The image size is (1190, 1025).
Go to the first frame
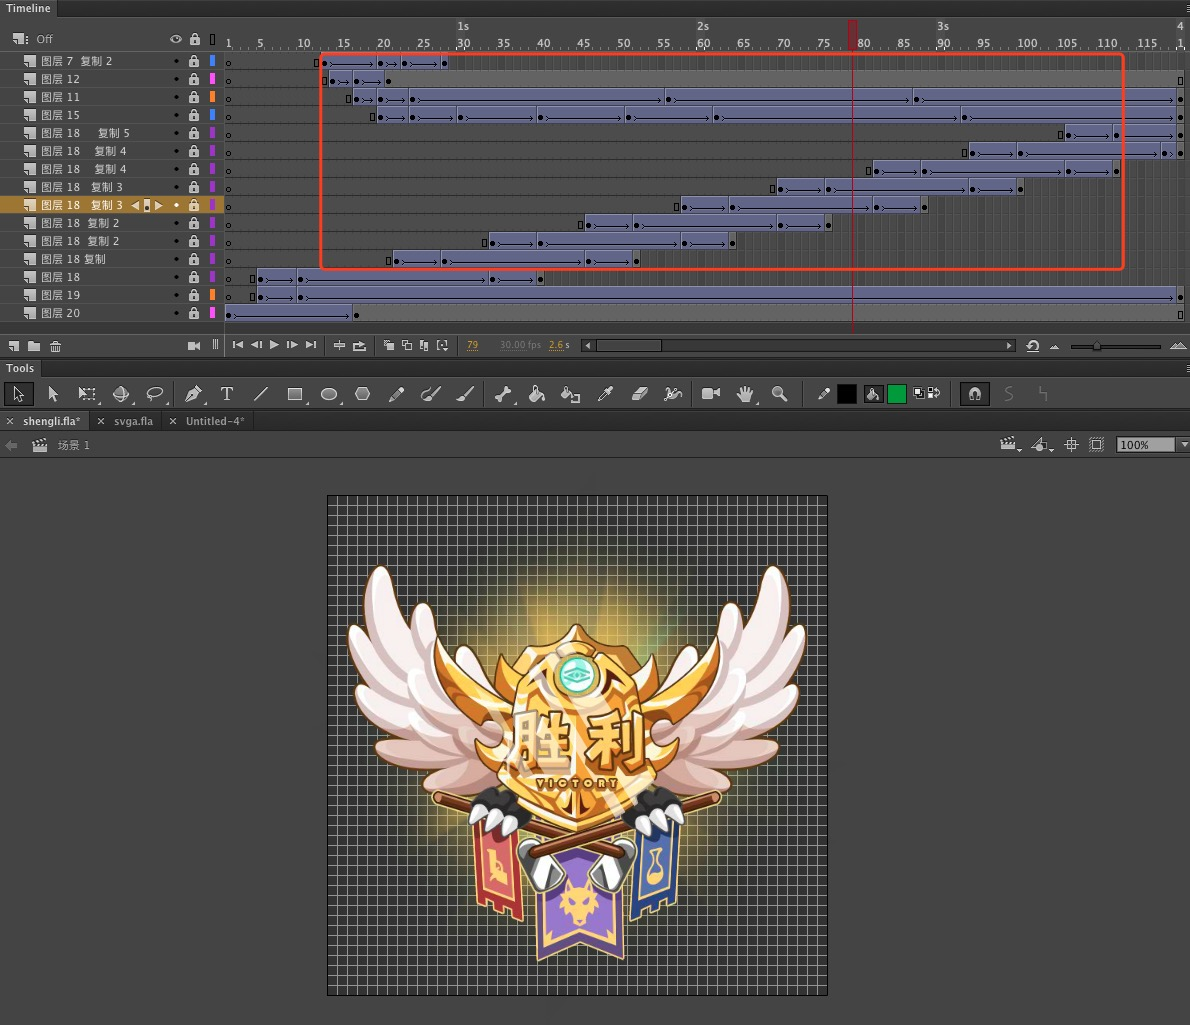(x=238, y=345)
